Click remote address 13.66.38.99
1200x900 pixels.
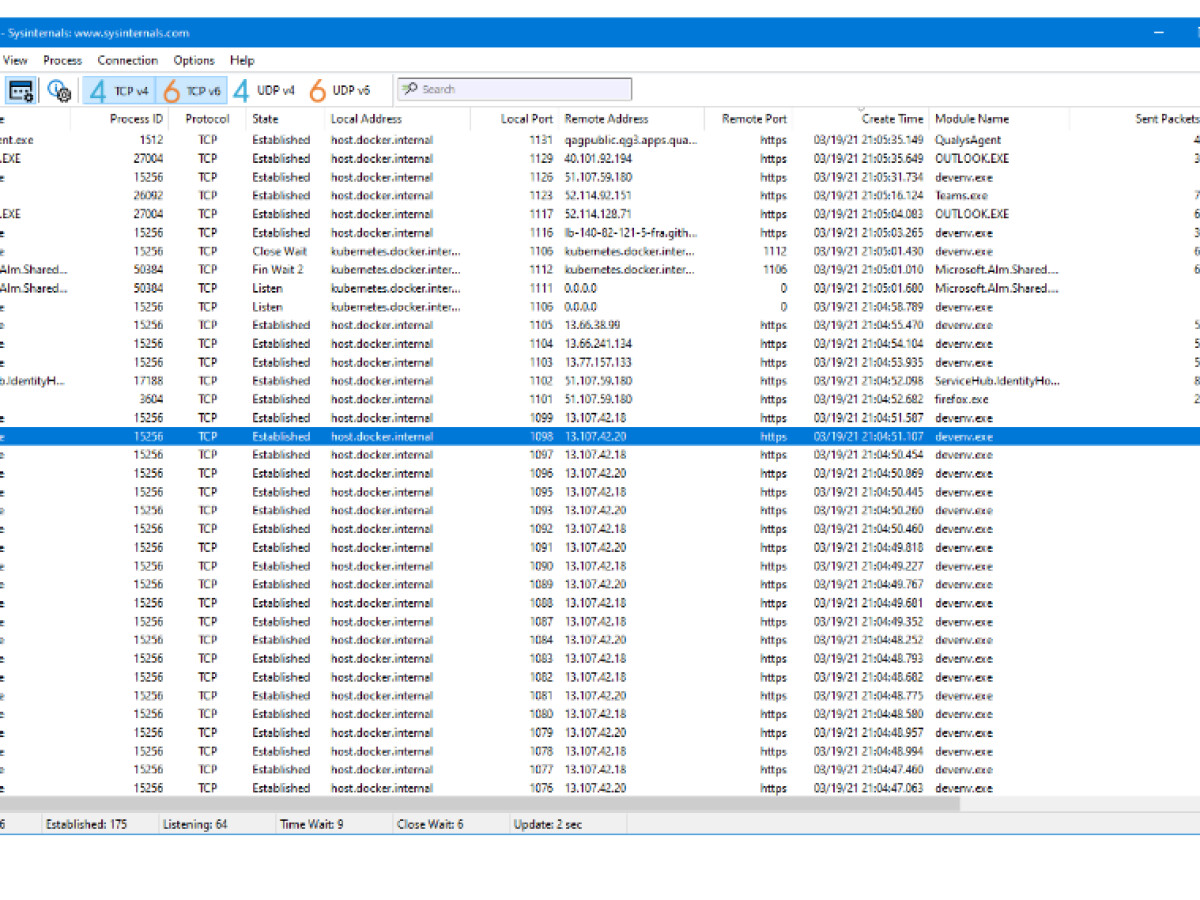(x=592, y=325)
